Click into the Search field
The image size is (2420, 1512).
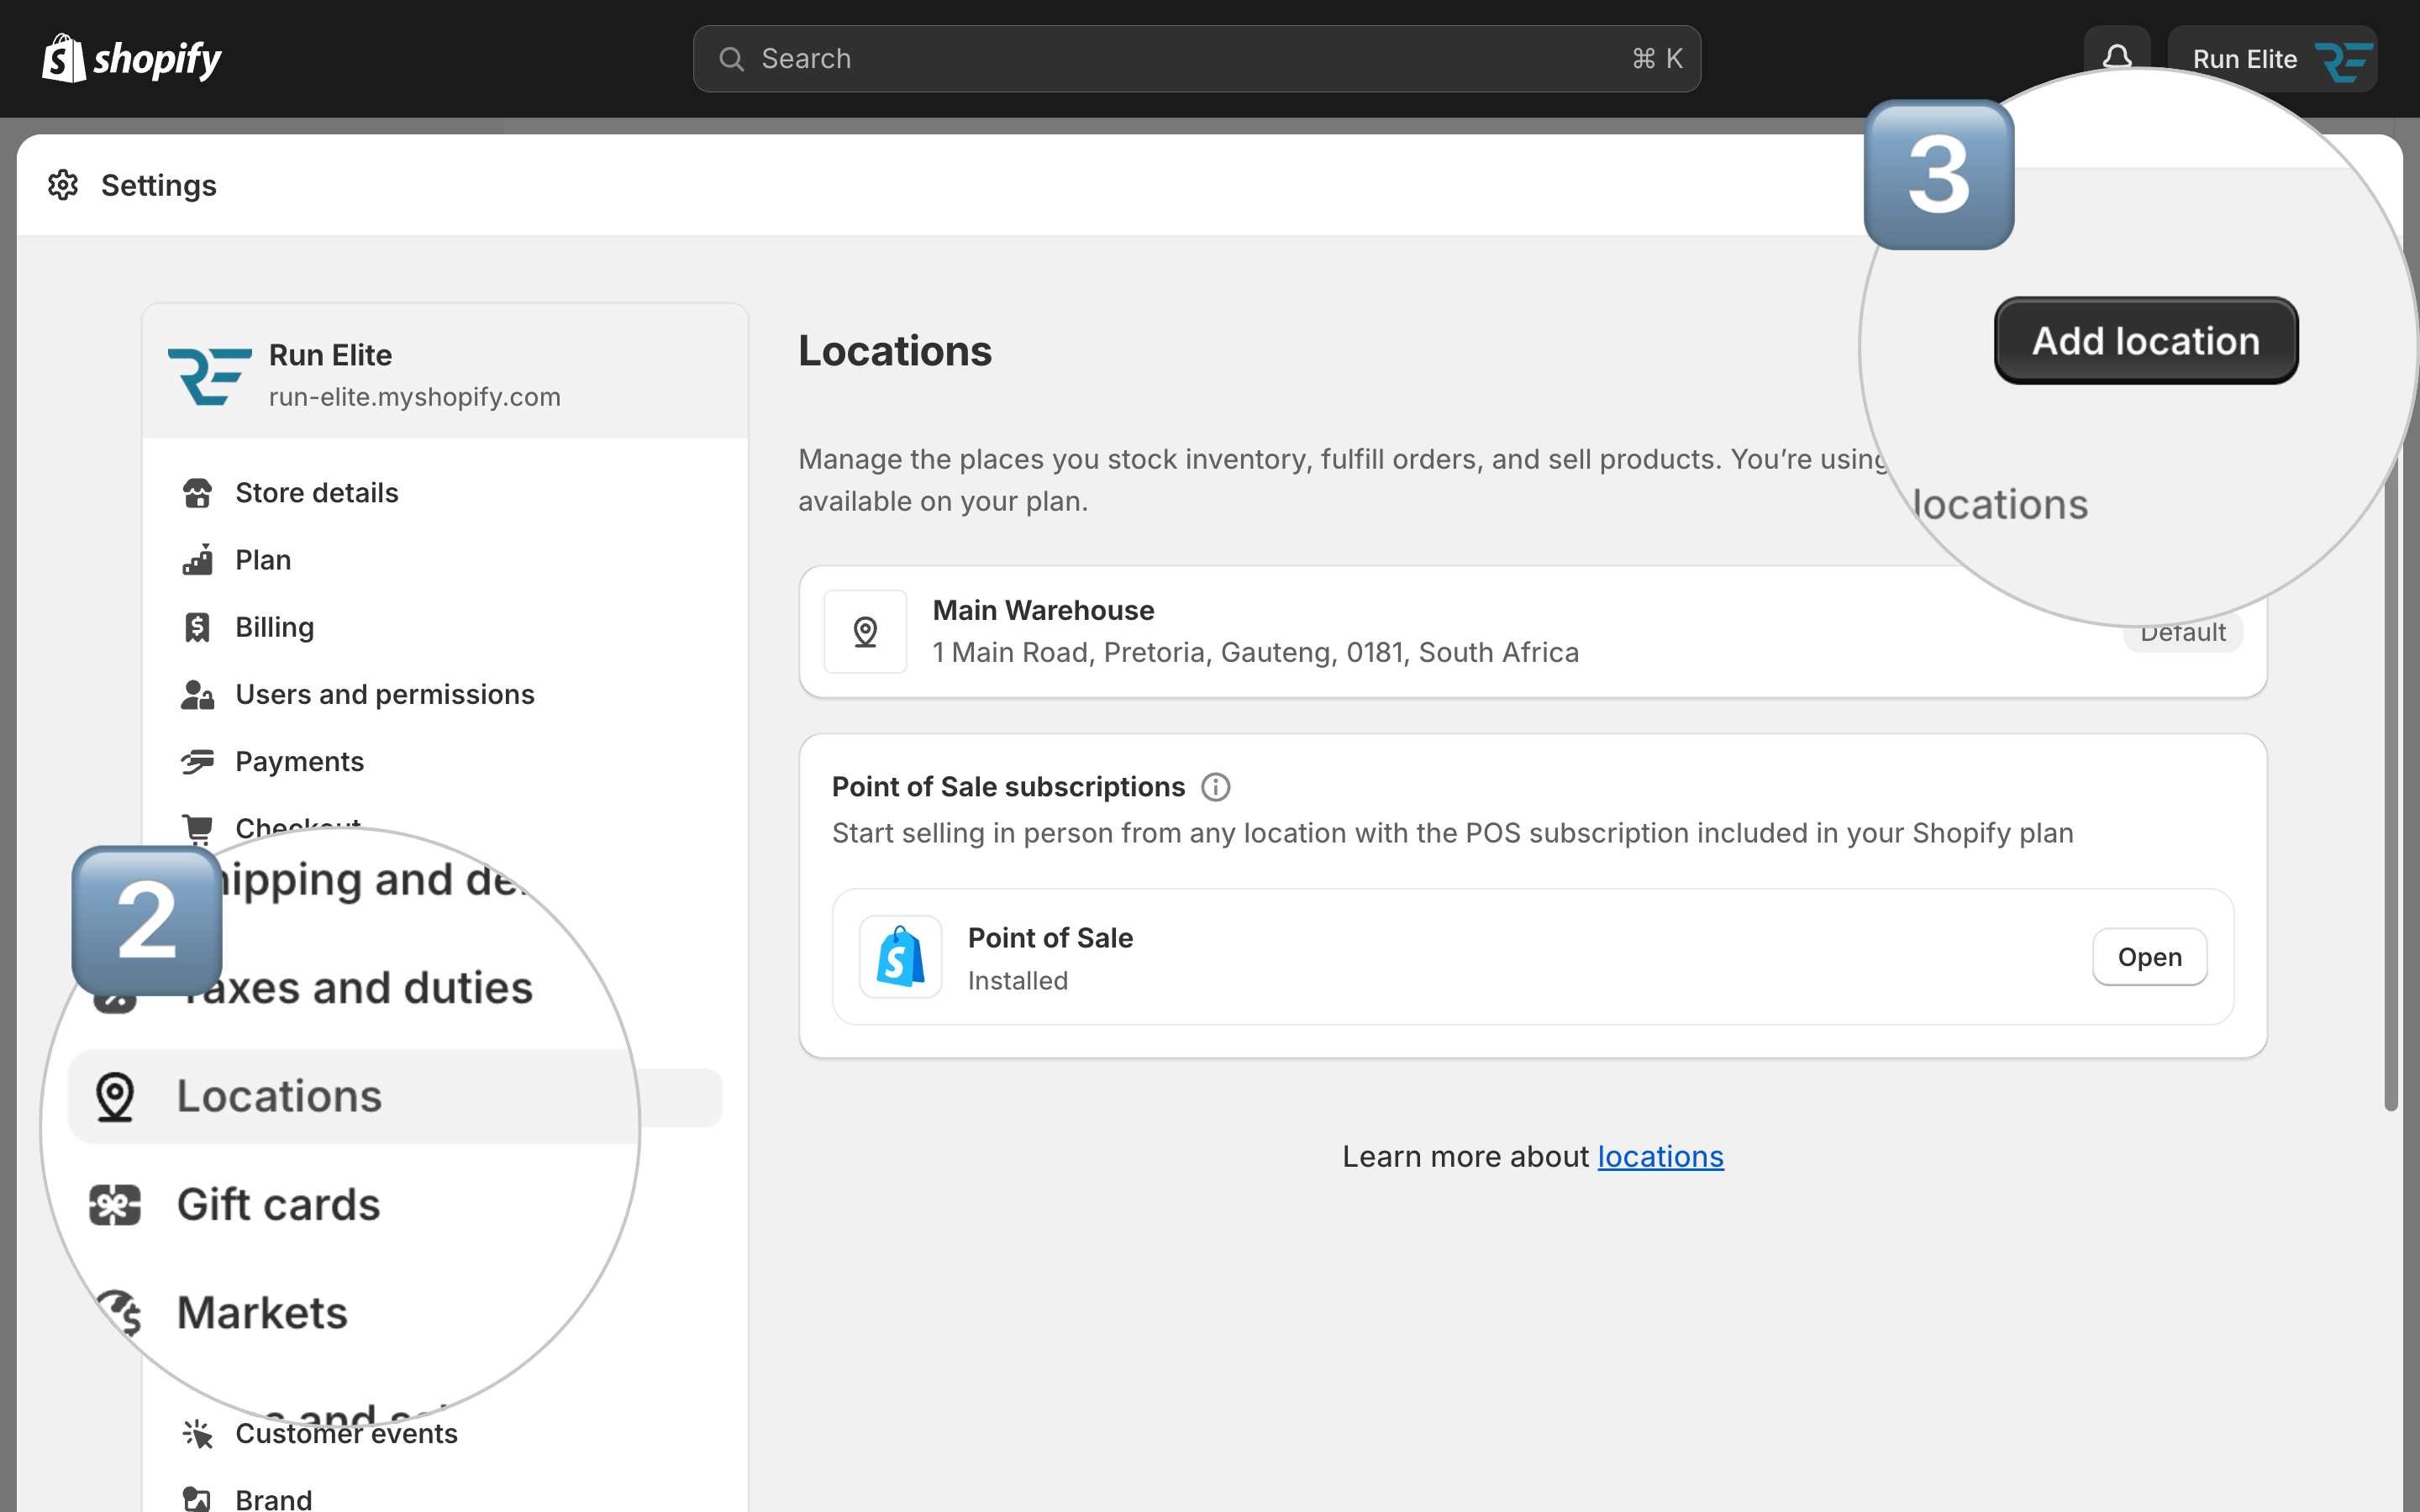pyautogui.click(x=1196, y=59)
